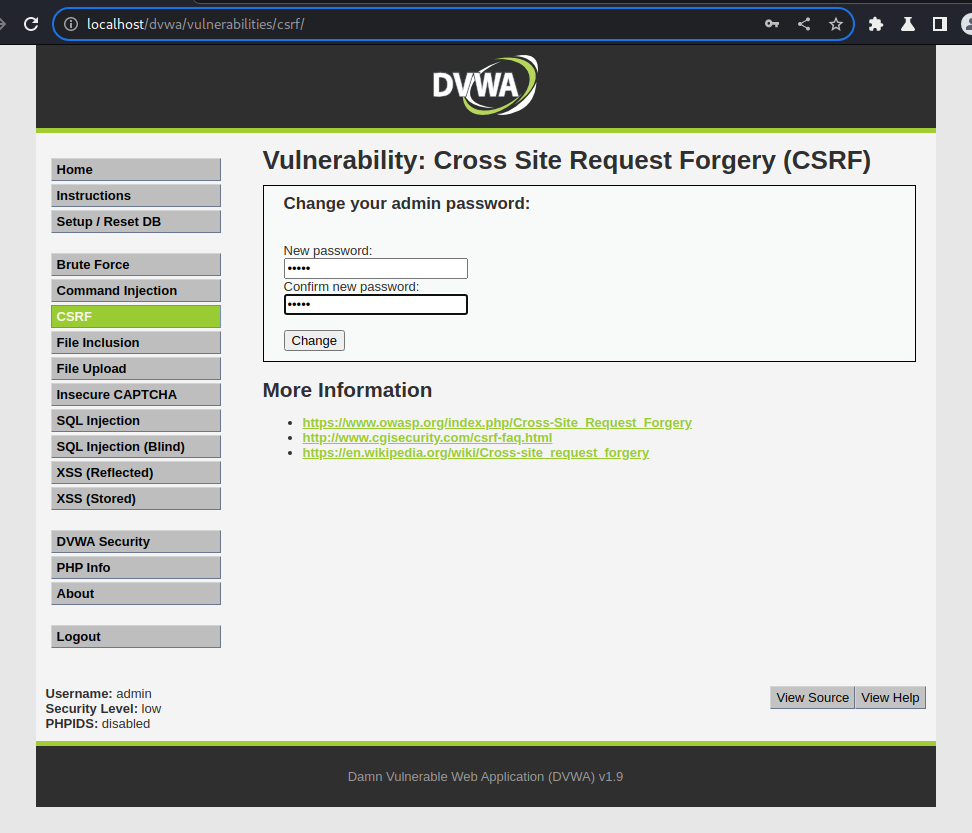Focus the Confirm new password field
The image size is (972, 833).
[x=376, y=304]
